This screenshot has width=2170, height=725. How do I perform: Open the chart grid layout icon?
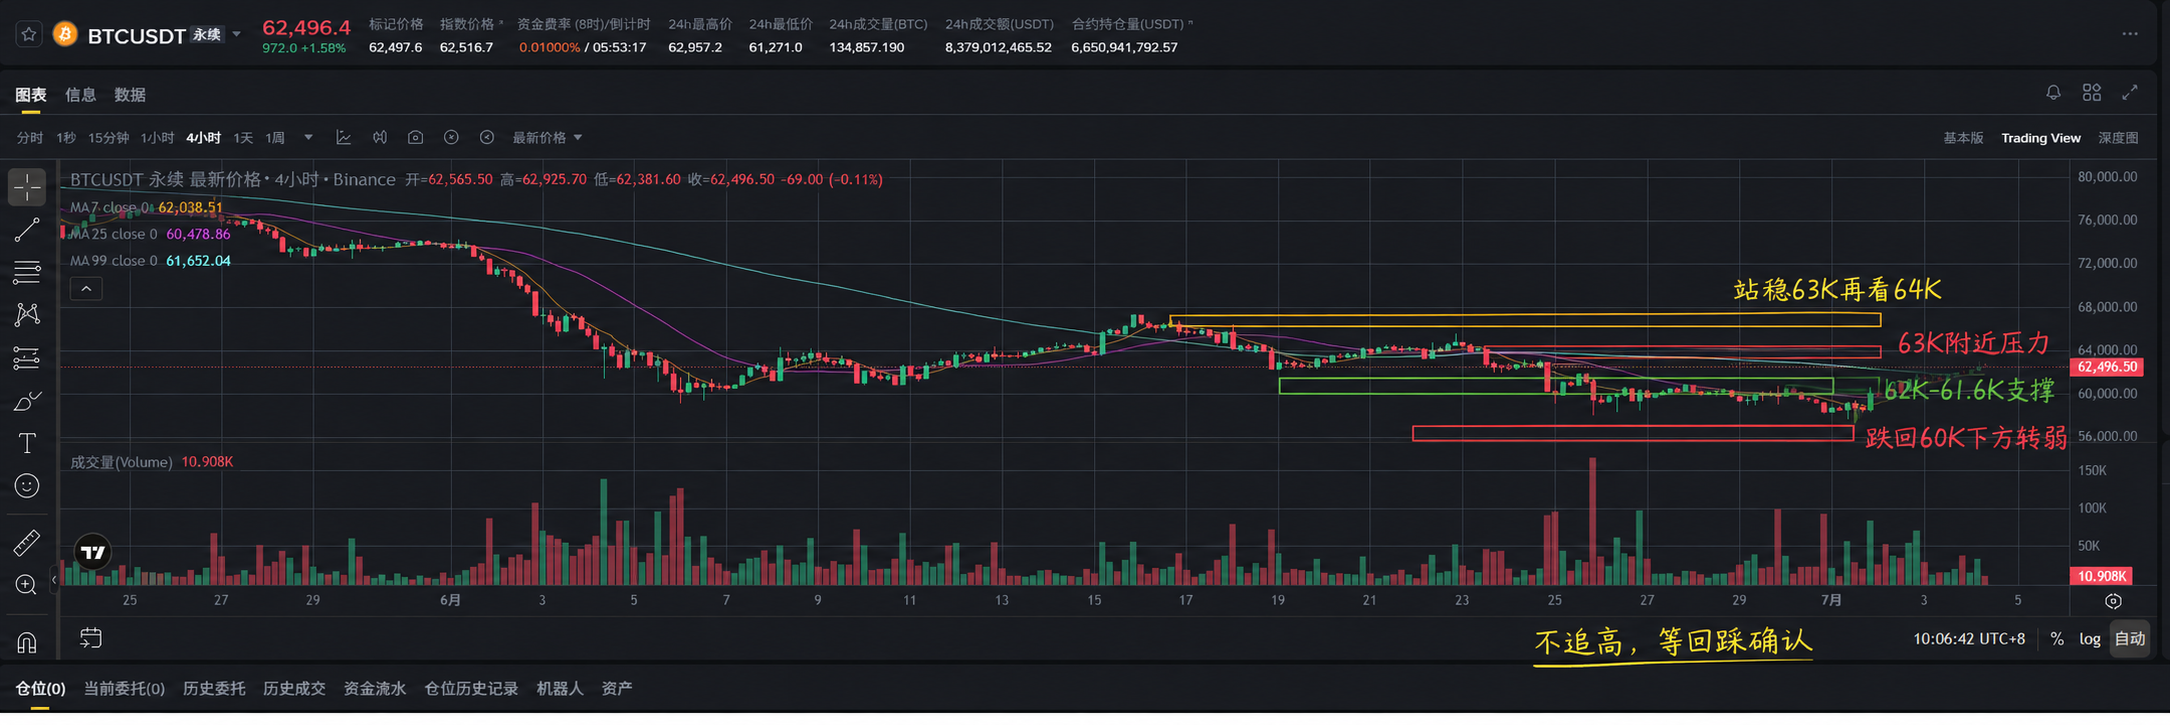point(2092,92)
